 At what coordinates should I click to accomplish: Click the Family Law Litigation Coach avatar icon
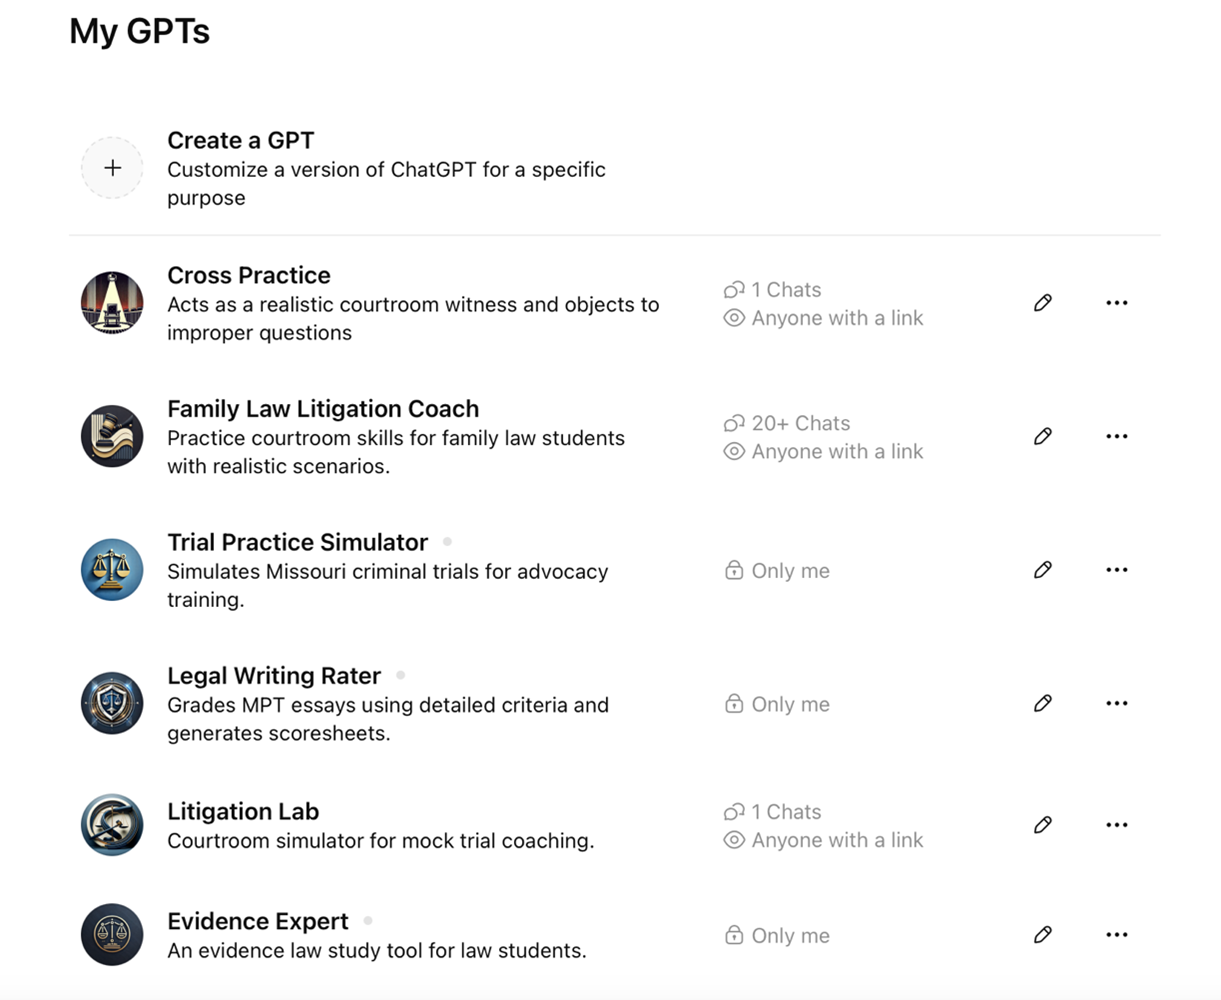click(x=112, y=436)
